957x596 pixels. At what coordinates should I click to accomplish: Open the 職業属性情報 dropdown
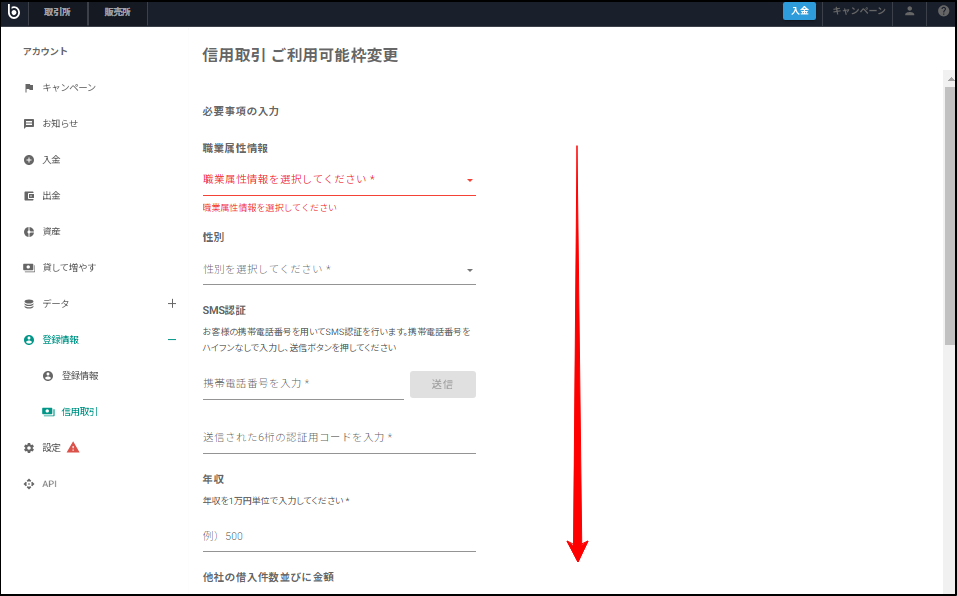pyautogui.click(x=339, y=180)
